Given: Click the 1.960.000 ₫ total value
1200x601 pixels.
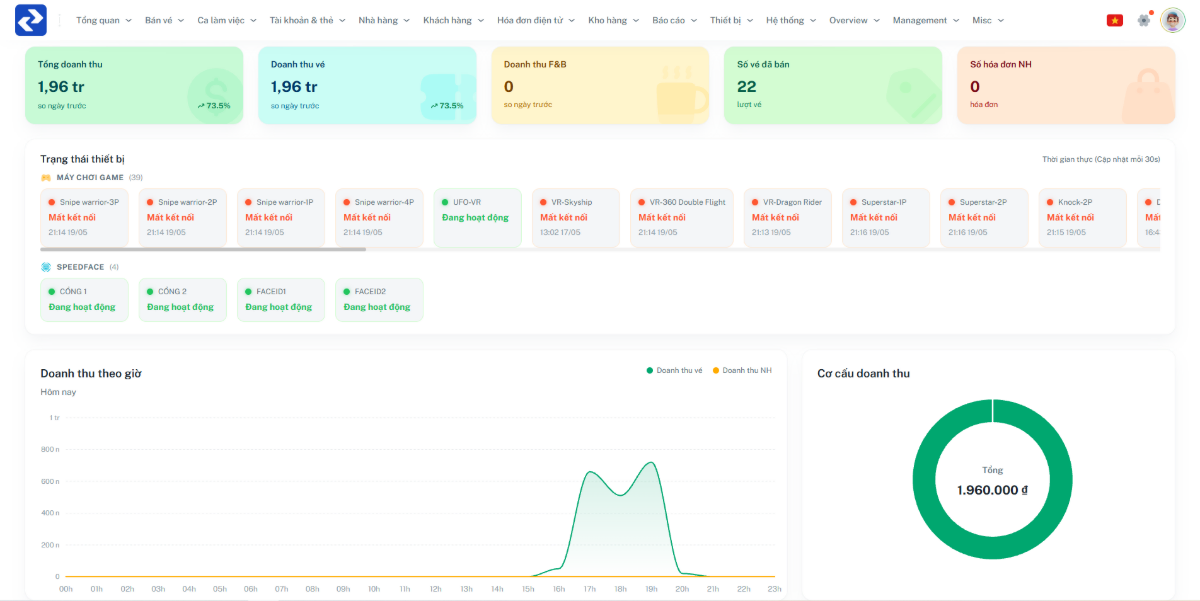Looking at the screenshot, I should 992,490.
